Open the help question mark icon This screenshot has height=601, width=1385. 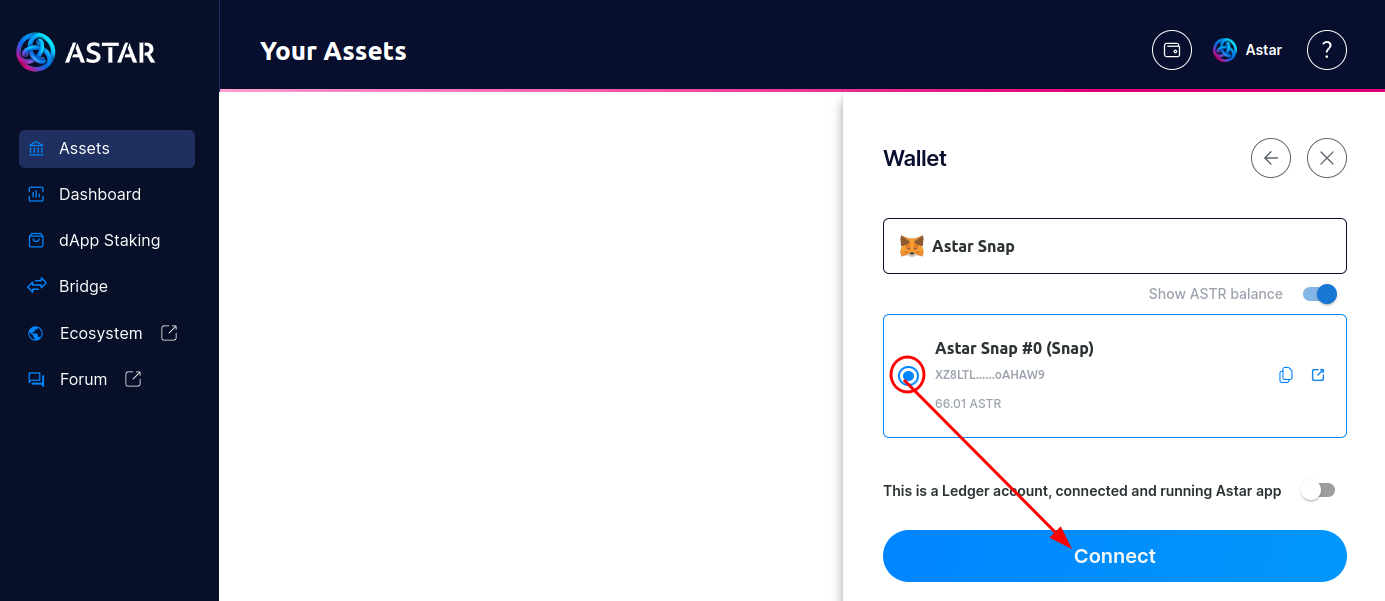(1327, 50)
